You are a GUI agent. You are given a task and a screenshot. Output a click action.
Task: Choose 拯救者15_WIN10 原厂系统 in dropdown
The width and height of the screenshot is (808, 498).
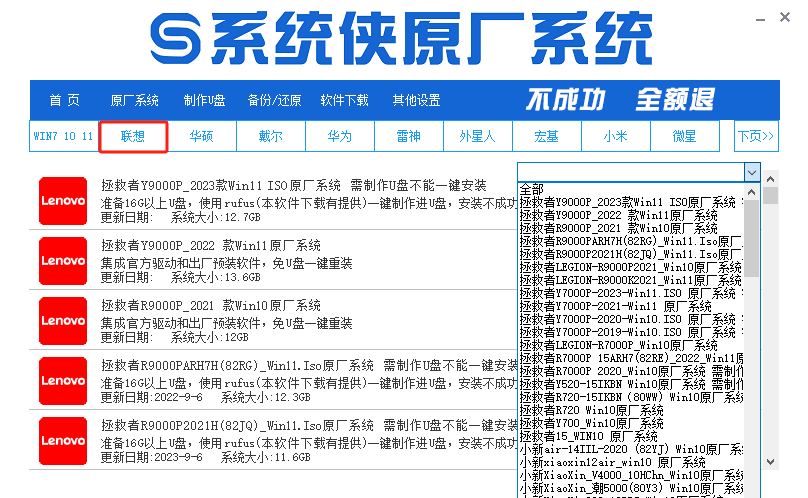click(x=631, y=436)
